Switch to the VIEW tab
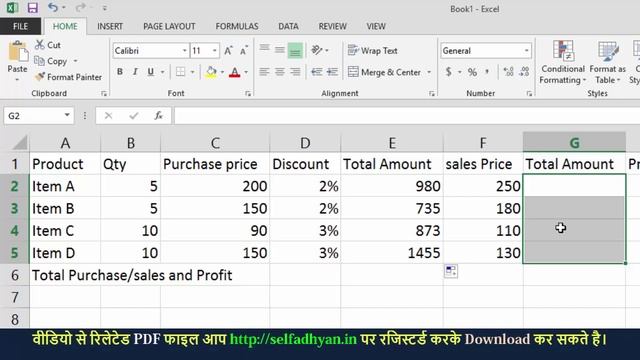 (x=376, y=26)
